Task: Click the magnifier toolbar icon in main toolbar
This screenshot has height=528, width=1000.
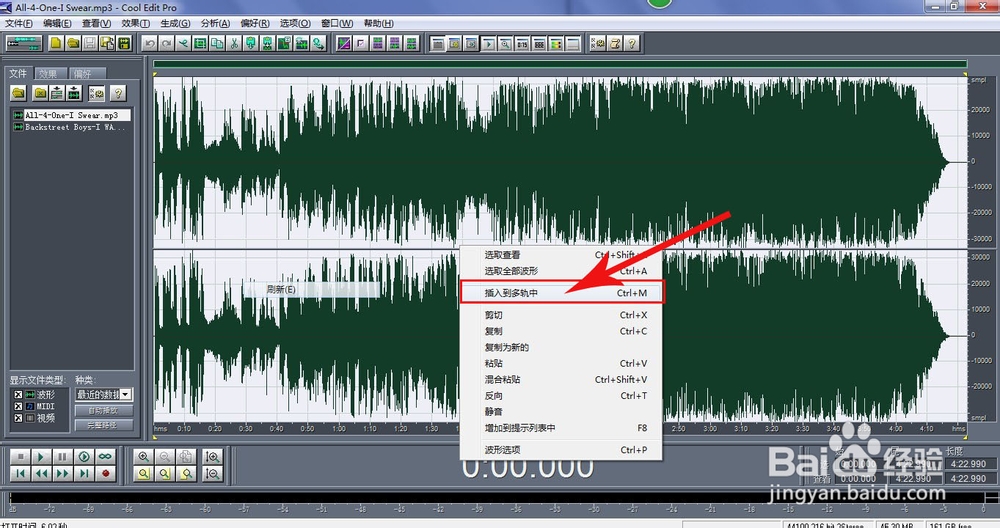Action: 505,44
